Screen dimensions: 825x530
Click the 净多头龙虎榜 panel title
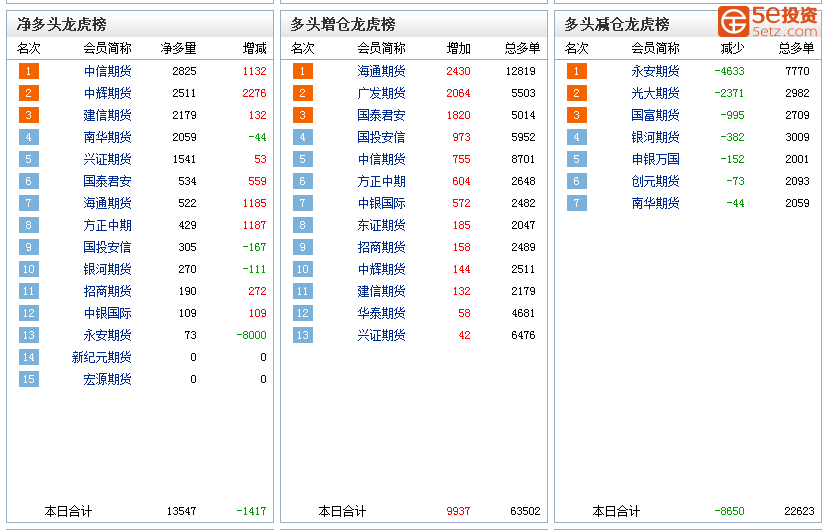[x=62, y=24]
